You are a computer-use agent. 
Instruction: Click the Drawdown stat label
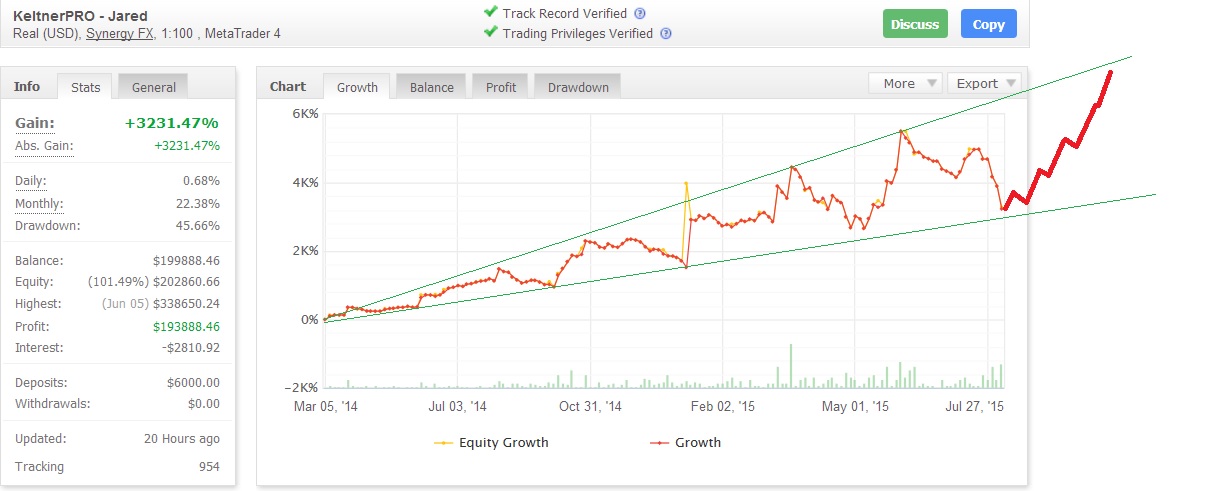click(46, 225)
